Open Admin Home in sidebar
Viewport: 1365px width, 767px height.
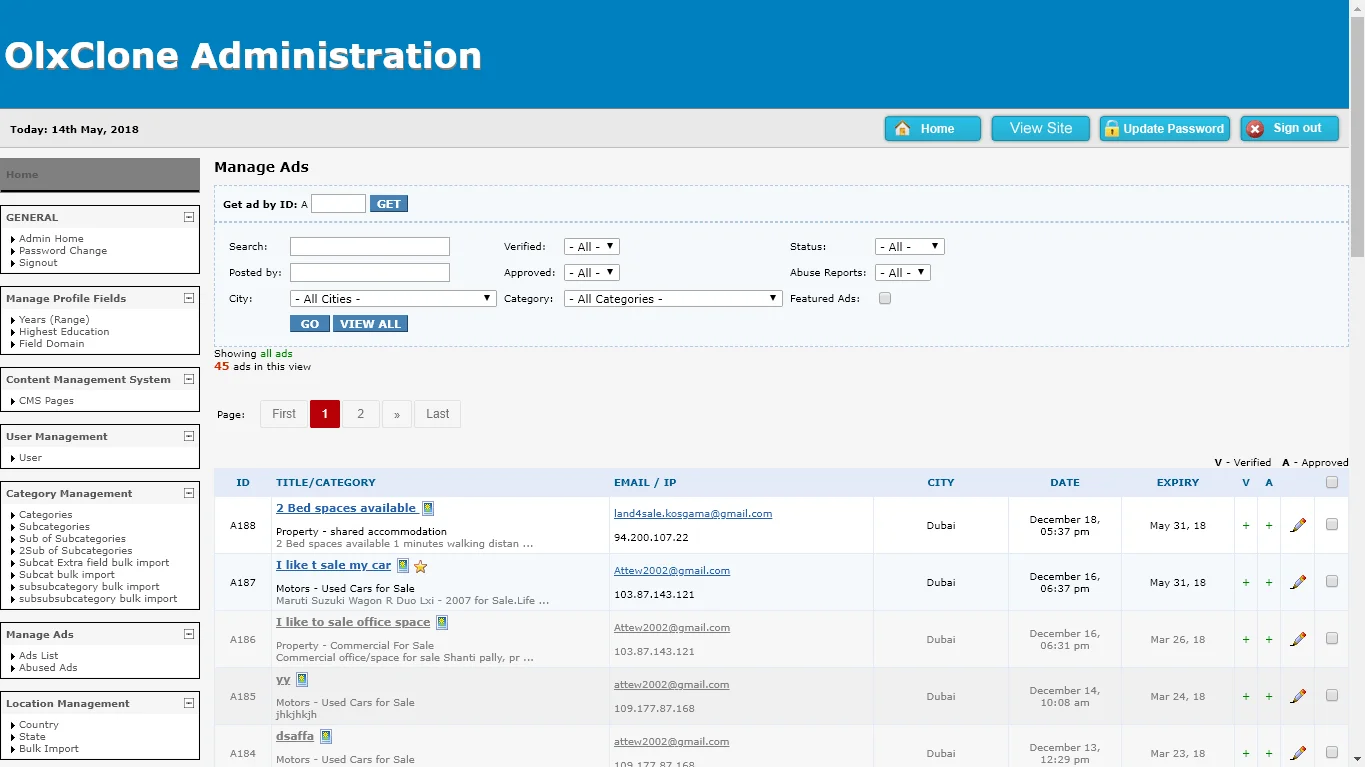(x=51, y=239)
